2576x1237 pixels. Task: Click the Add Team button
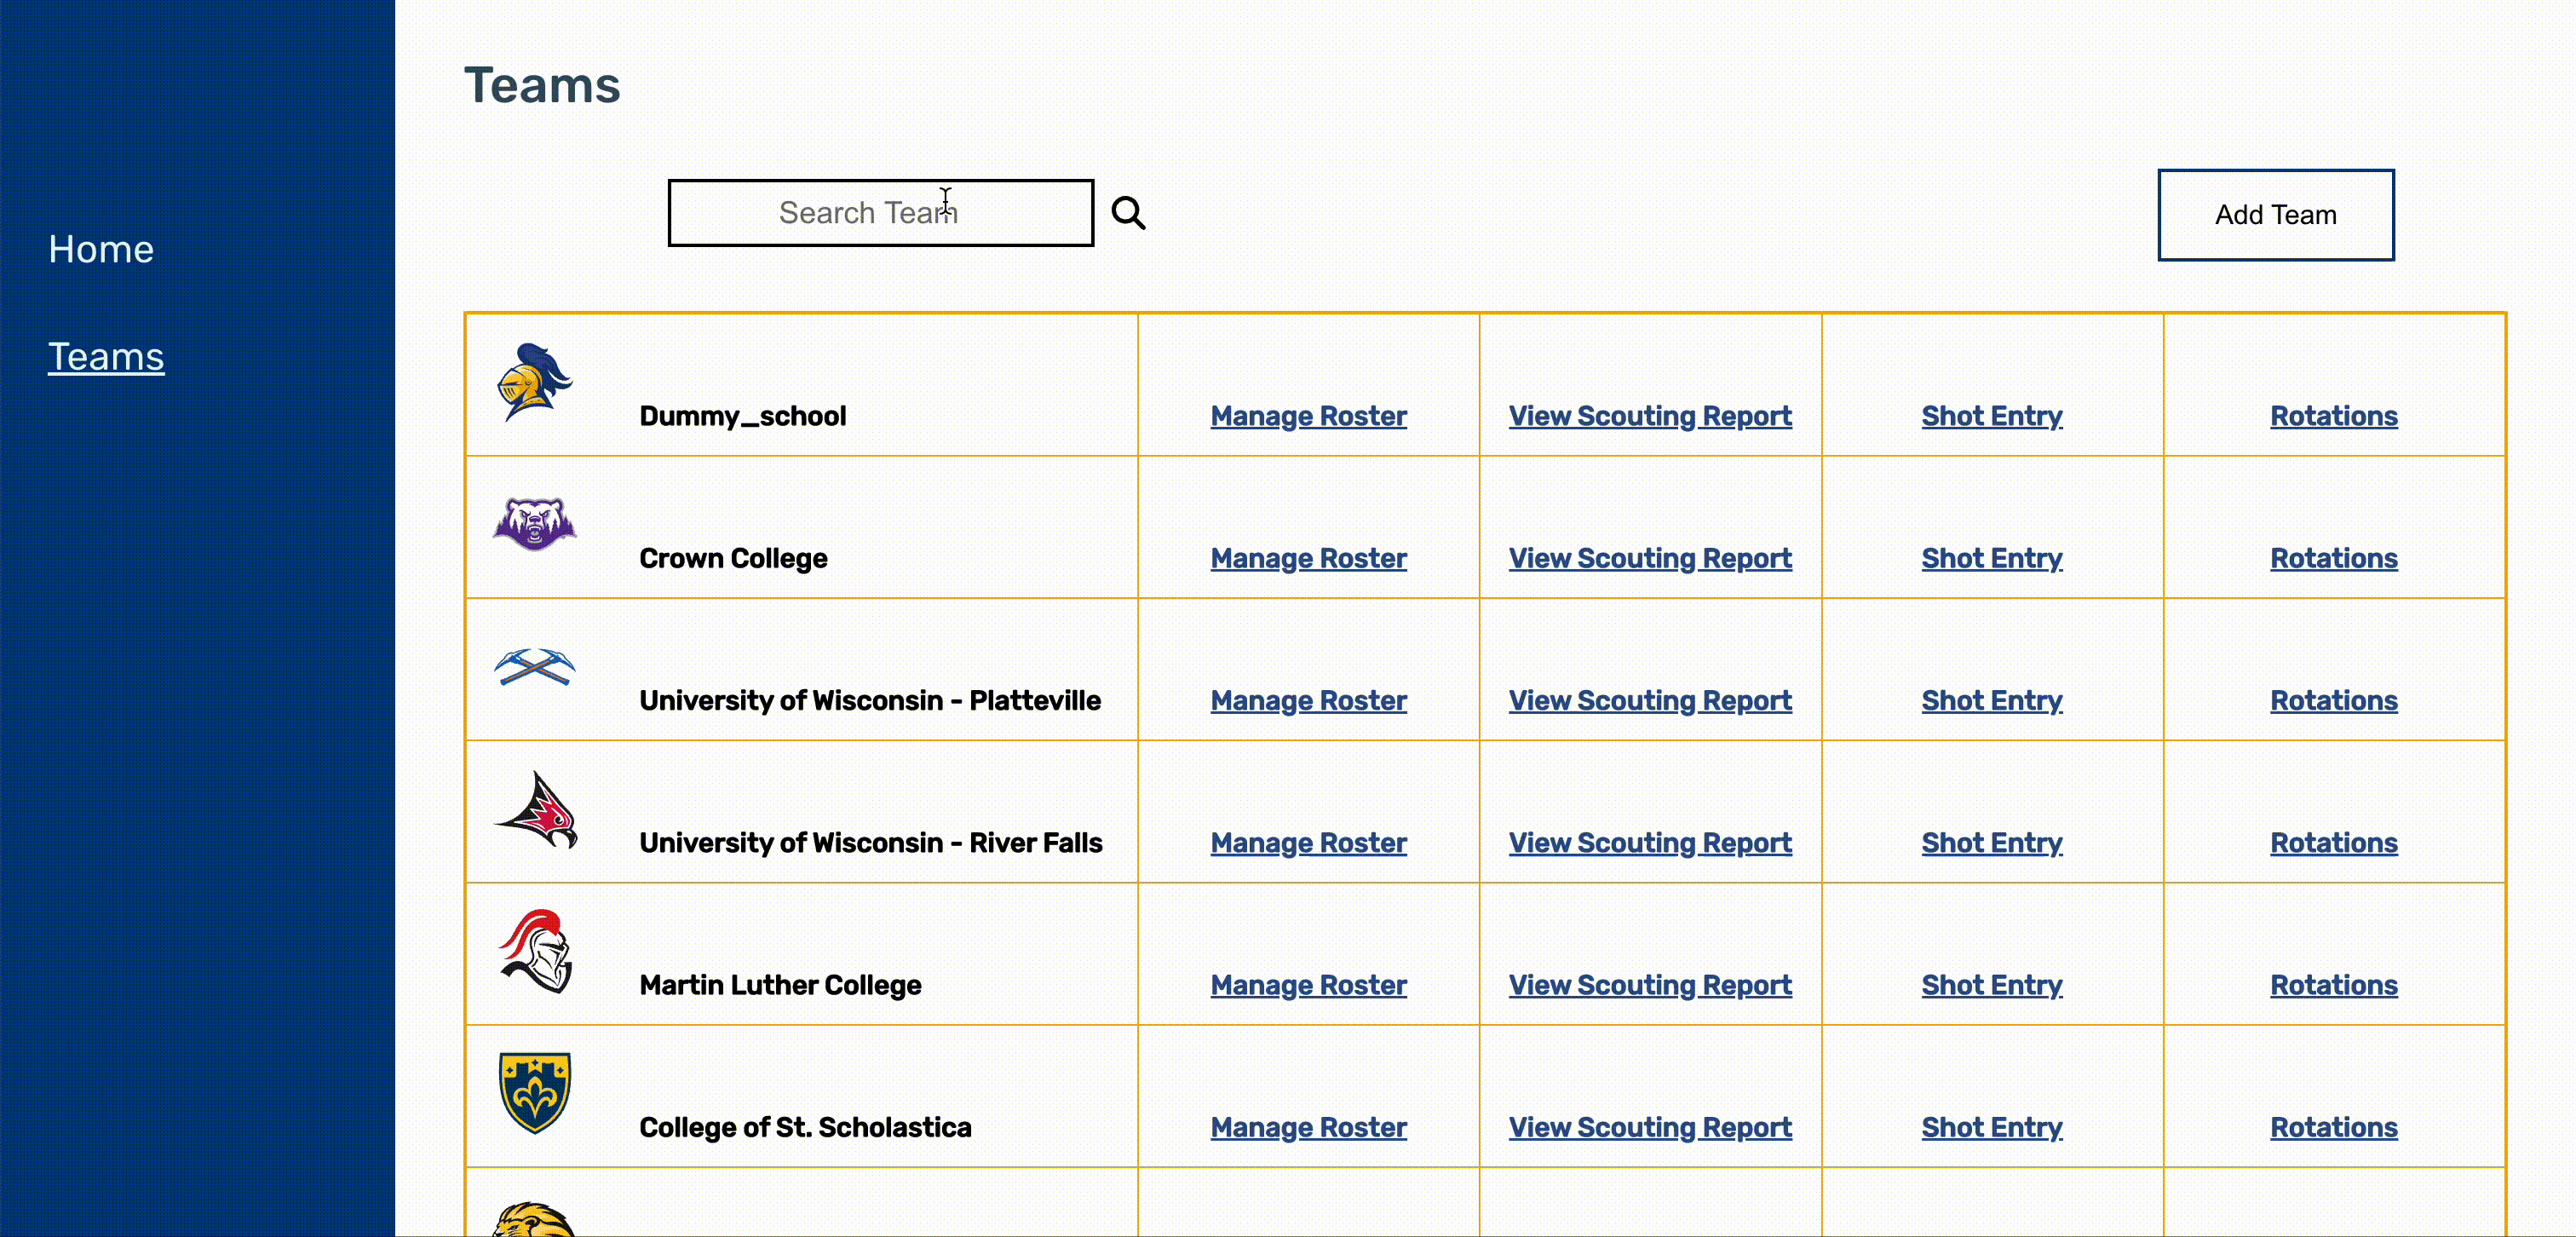pos(2275,214)
